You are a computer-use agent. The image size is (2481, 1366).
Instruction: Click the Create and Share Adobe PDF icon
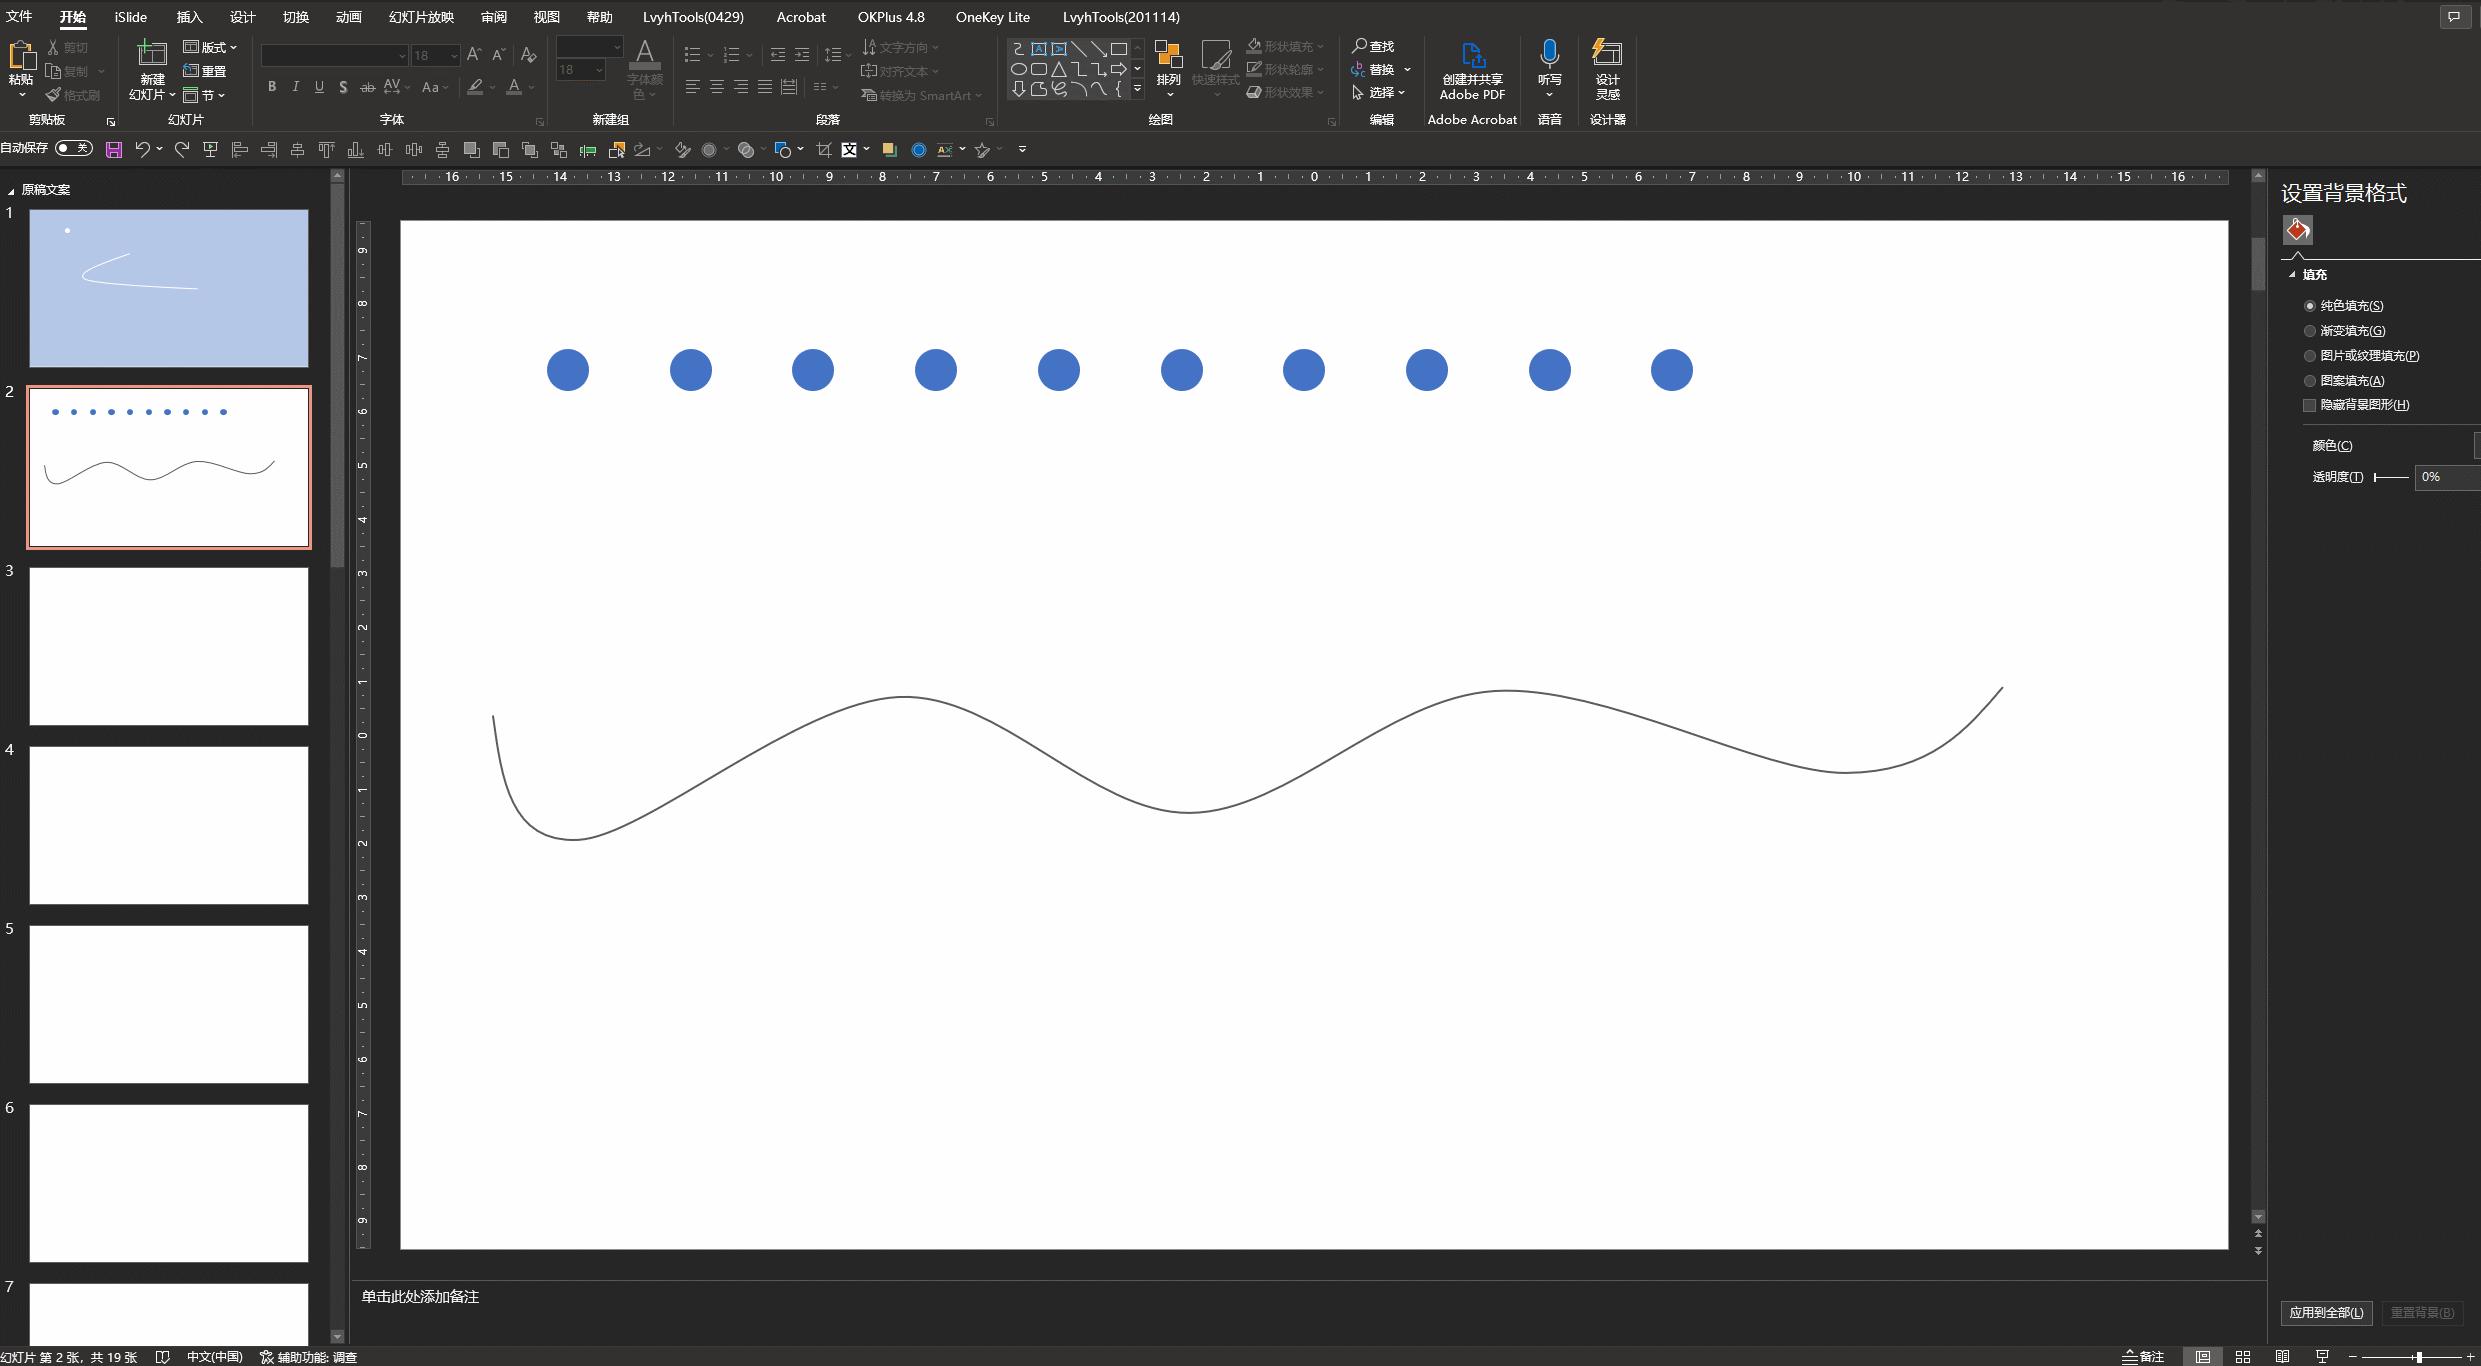[x=1472, y=56]
